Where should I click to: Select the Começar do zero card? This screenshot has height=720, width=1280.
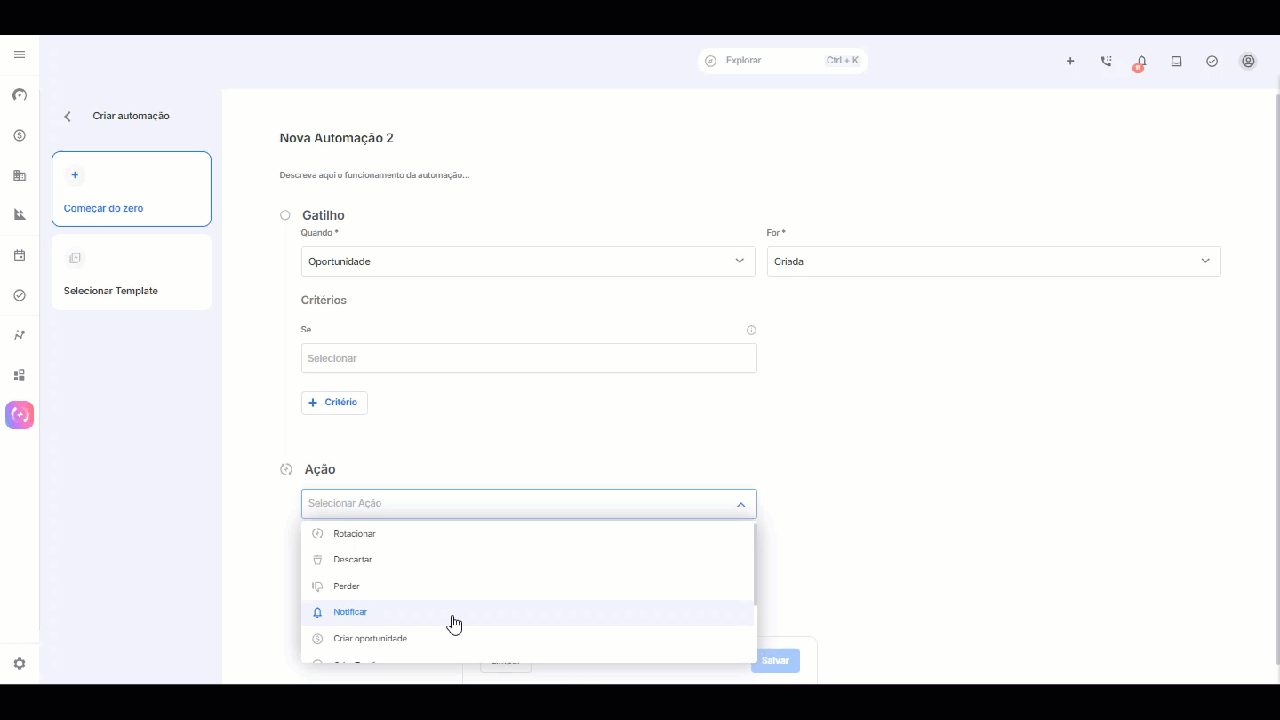[132, 189]
